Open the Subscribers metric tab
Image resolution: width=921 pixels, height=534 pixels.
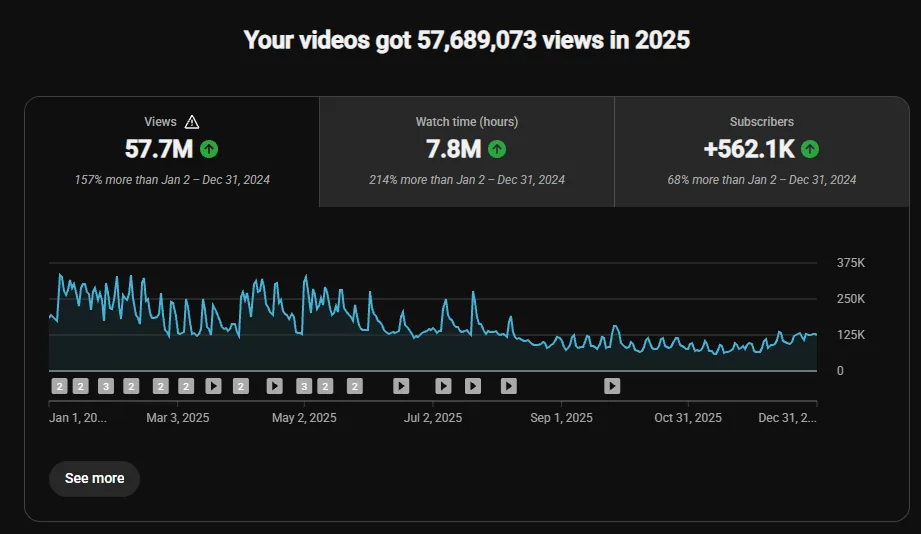(762, 152)
